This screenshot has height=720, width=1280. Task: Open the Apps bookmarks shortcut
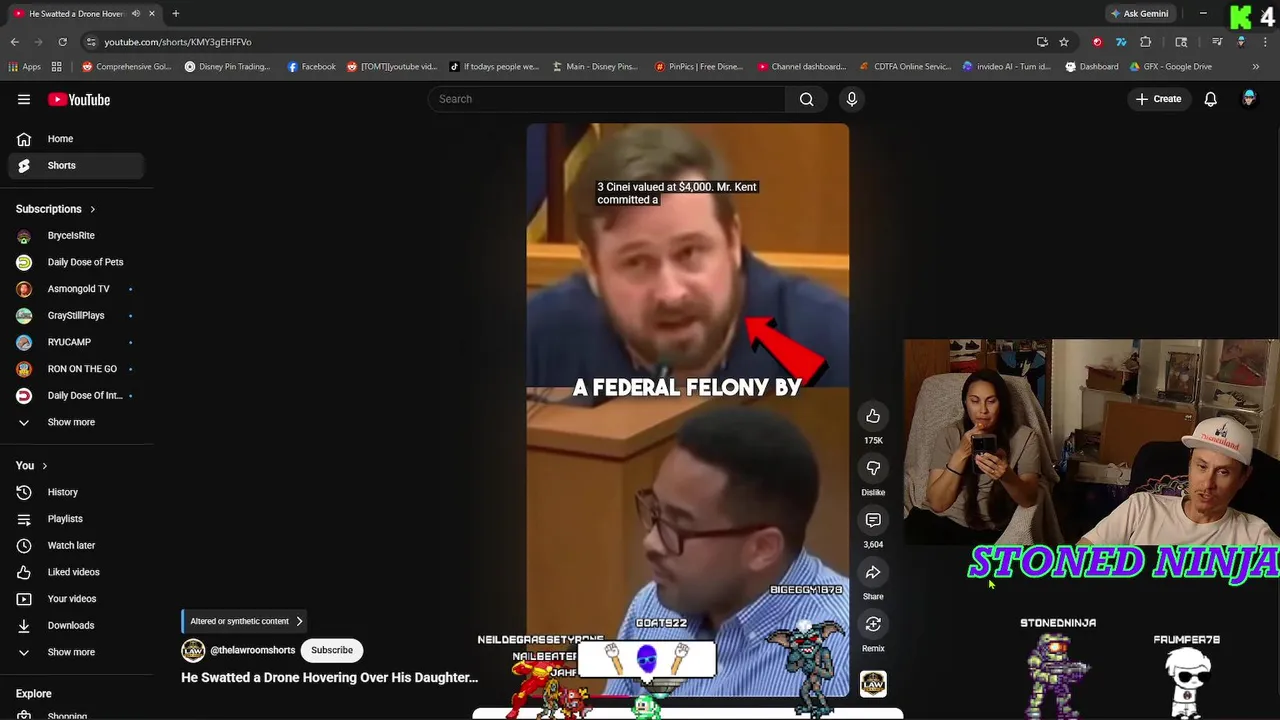point(24,67)
